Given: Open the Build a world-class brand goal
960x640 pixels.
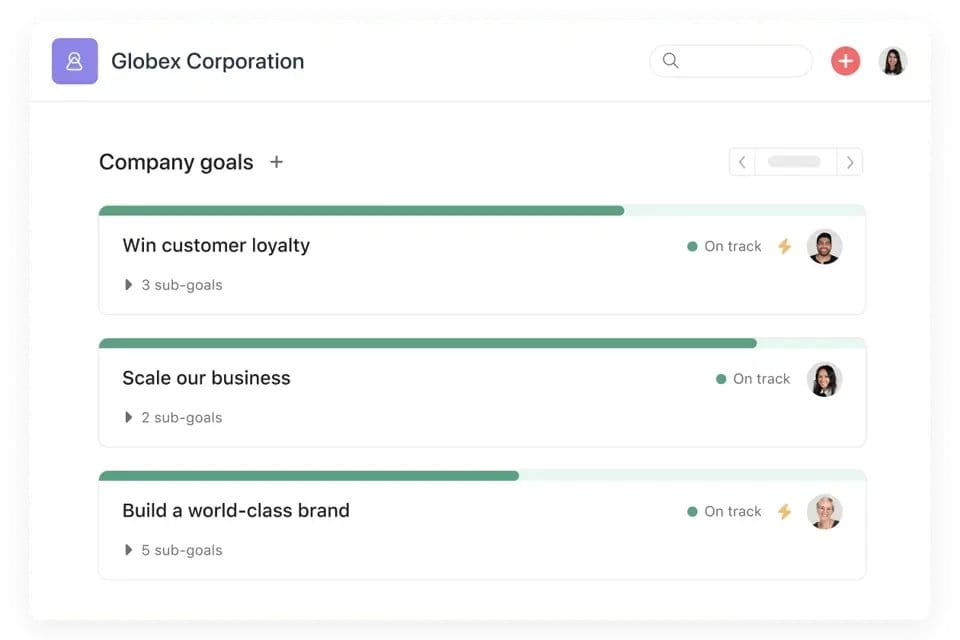Looking at the screenshot, I should [236, 510].
